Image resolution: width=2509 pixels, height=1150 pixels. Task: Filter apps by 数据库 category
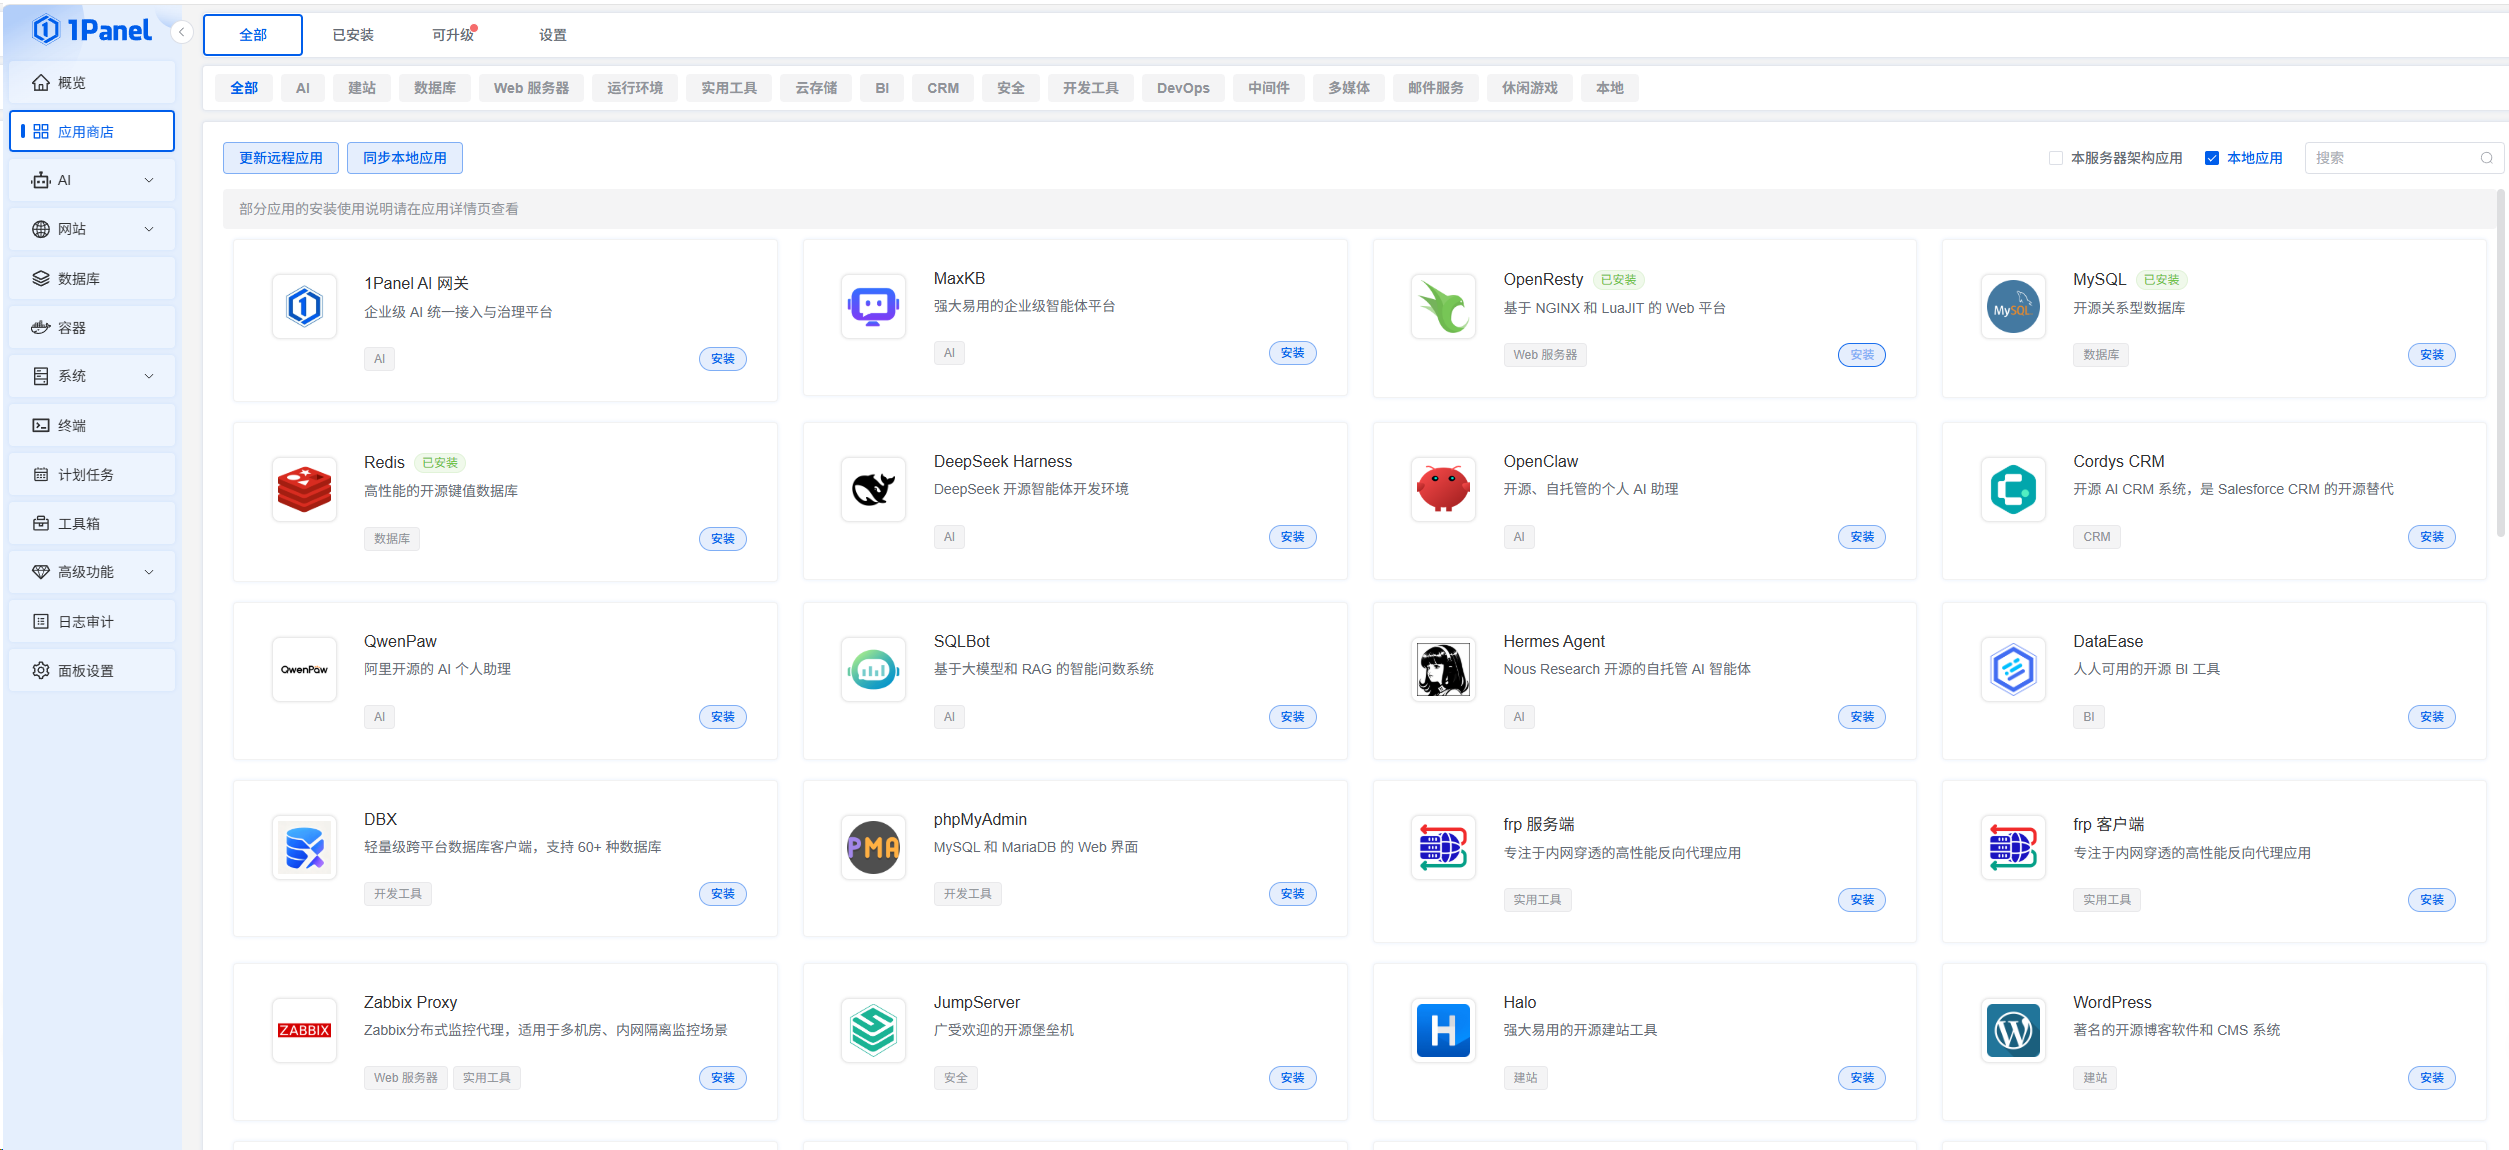(435, 88)
